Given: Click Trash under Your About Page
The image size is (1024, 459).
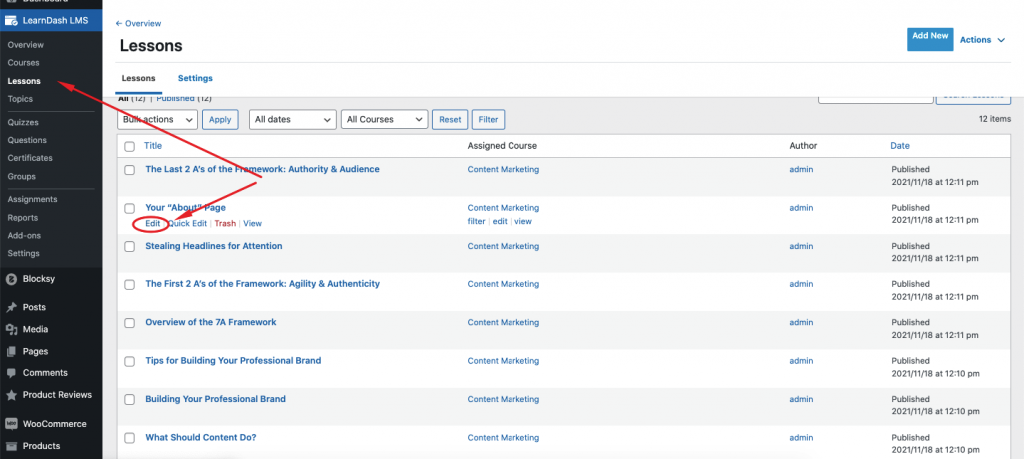Looking at the screenshot, I should tap(225, 223).
